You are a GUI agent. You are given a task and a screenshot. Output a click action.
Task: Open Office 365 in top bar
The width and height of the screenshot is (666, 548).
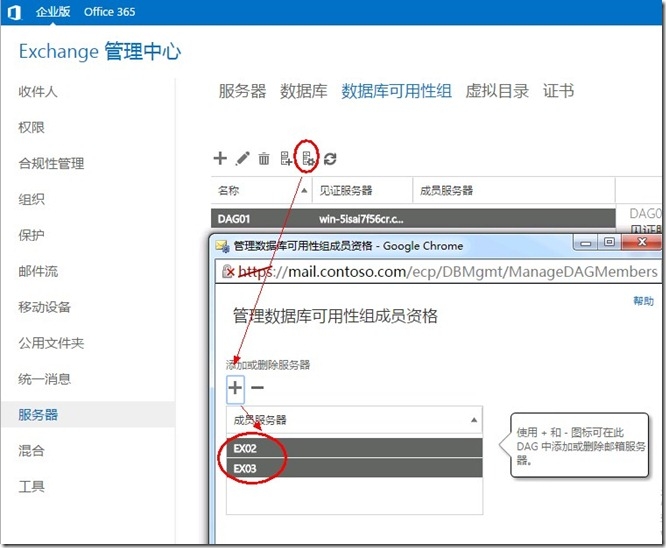pyautogui.click(x=110, y=12)
